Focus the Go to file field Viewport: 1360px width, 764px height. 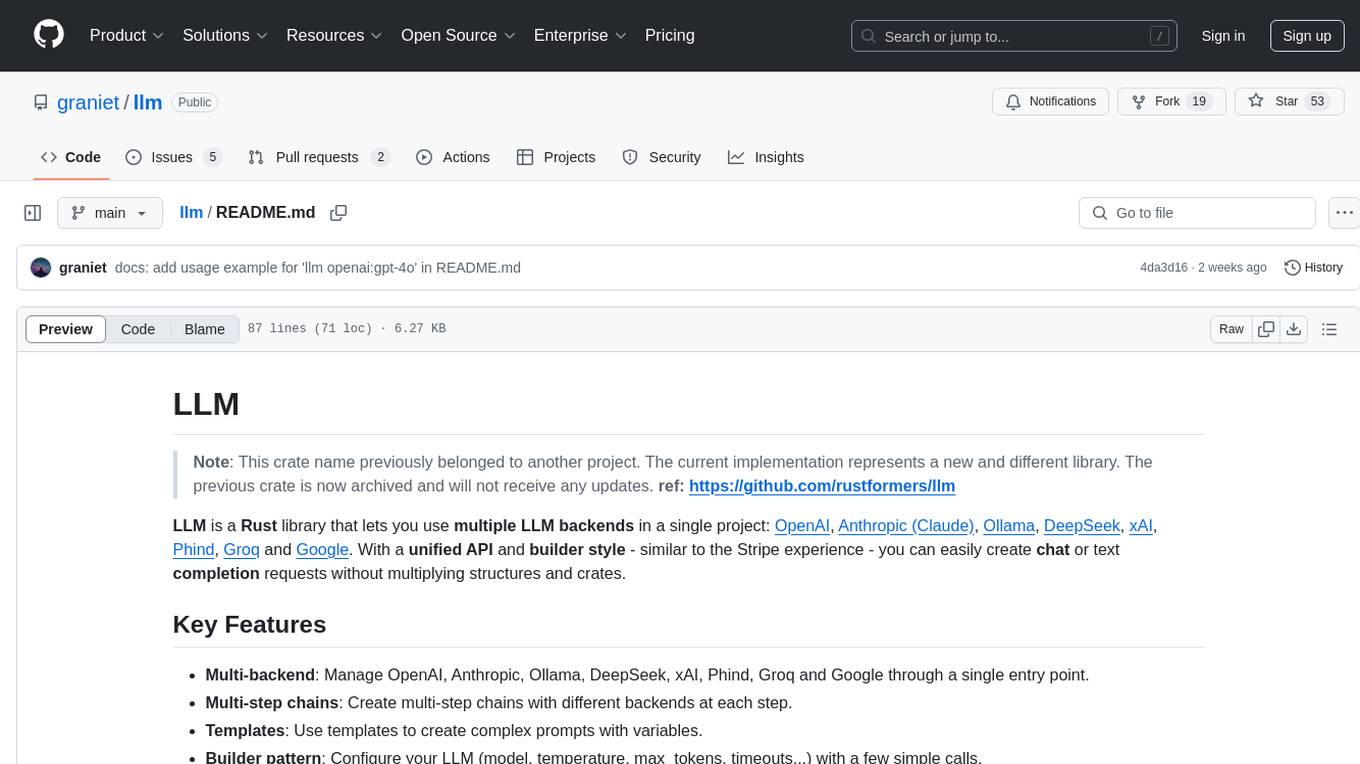point(1197,213)
